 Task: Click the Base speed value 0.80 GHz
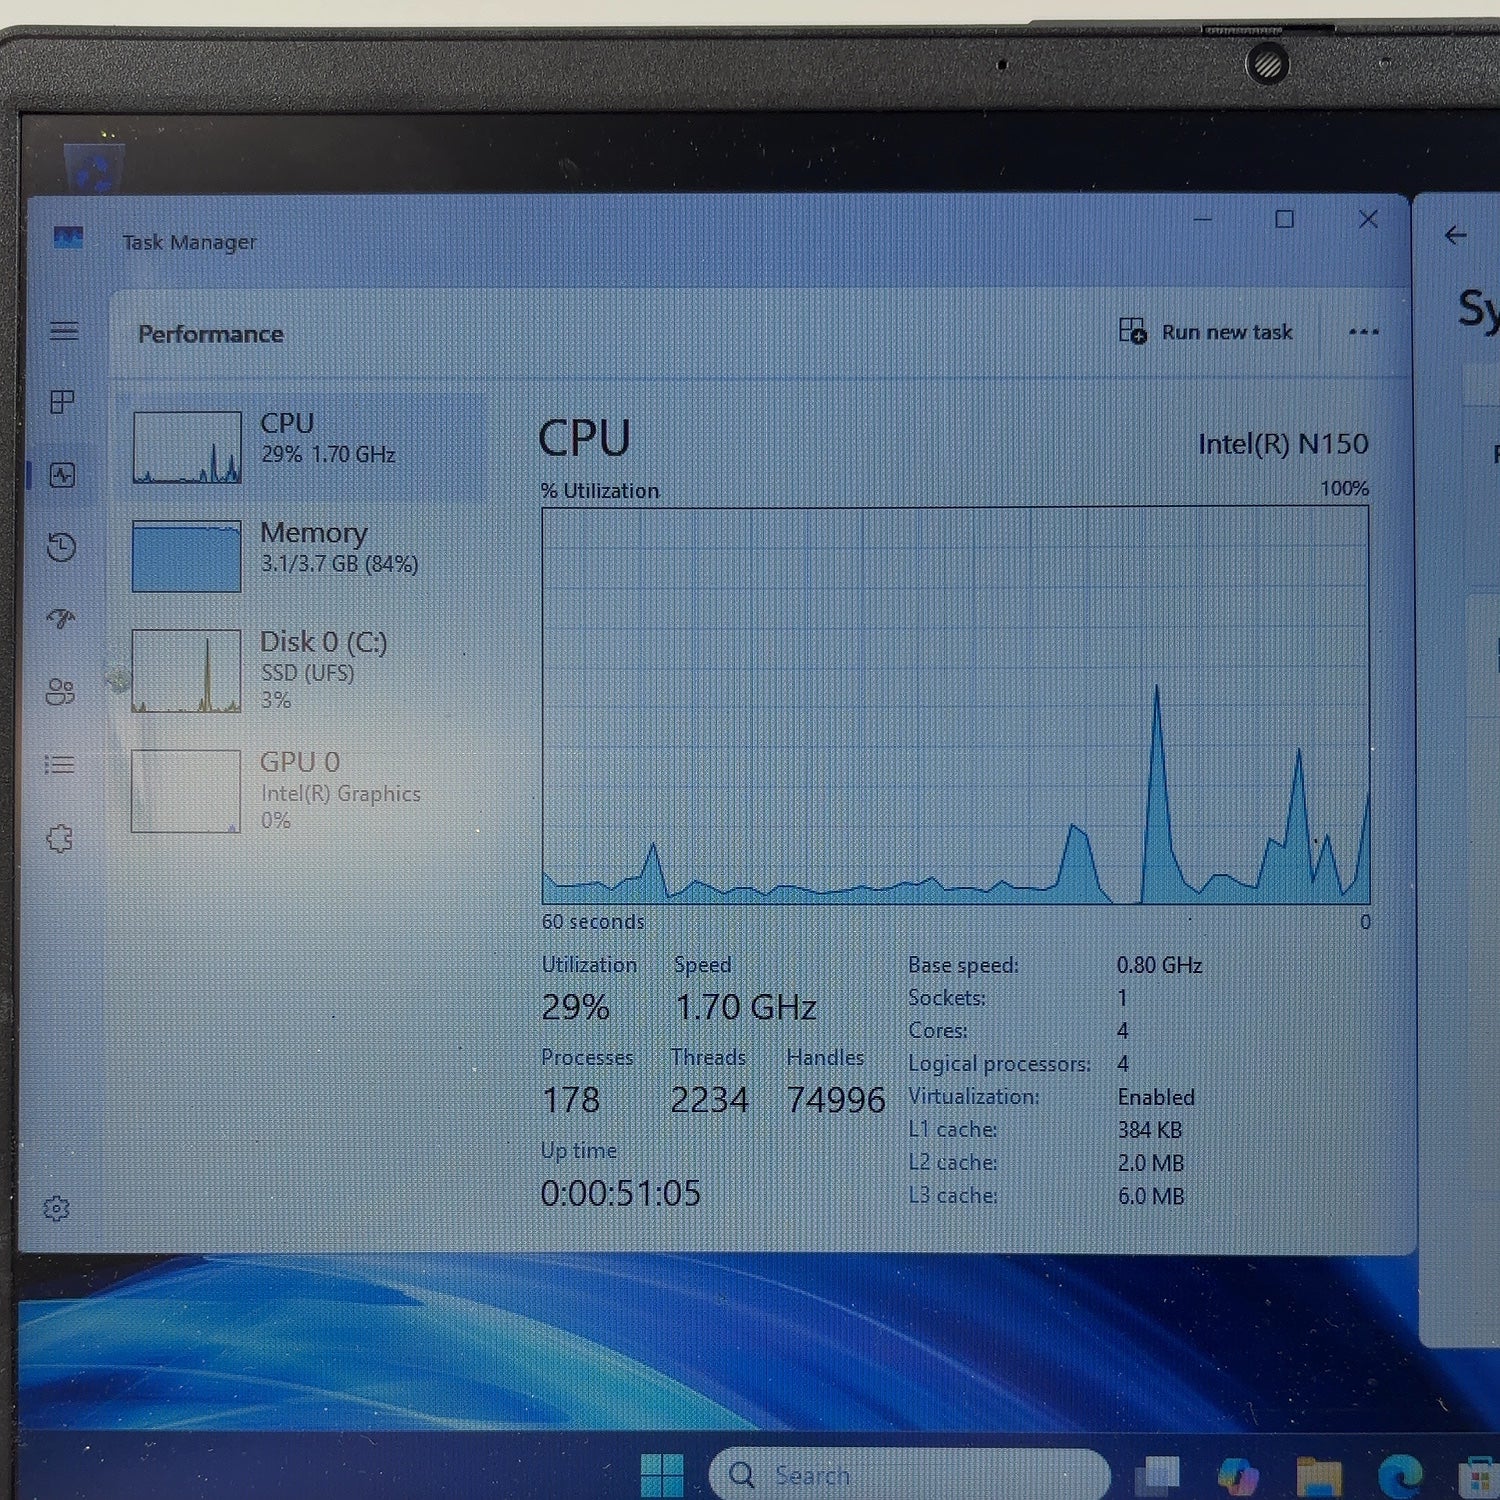click(1160, 965)
